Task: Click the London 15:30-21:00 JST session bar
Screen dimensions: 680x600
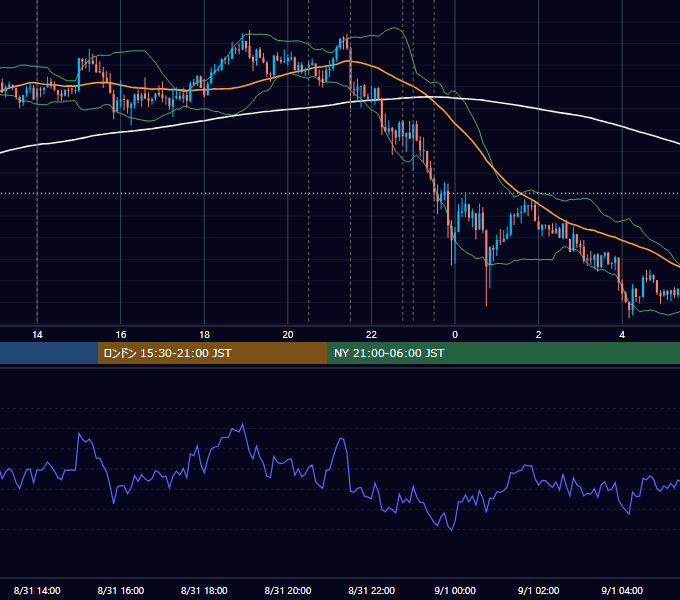Action: click(x=212, y=353)
